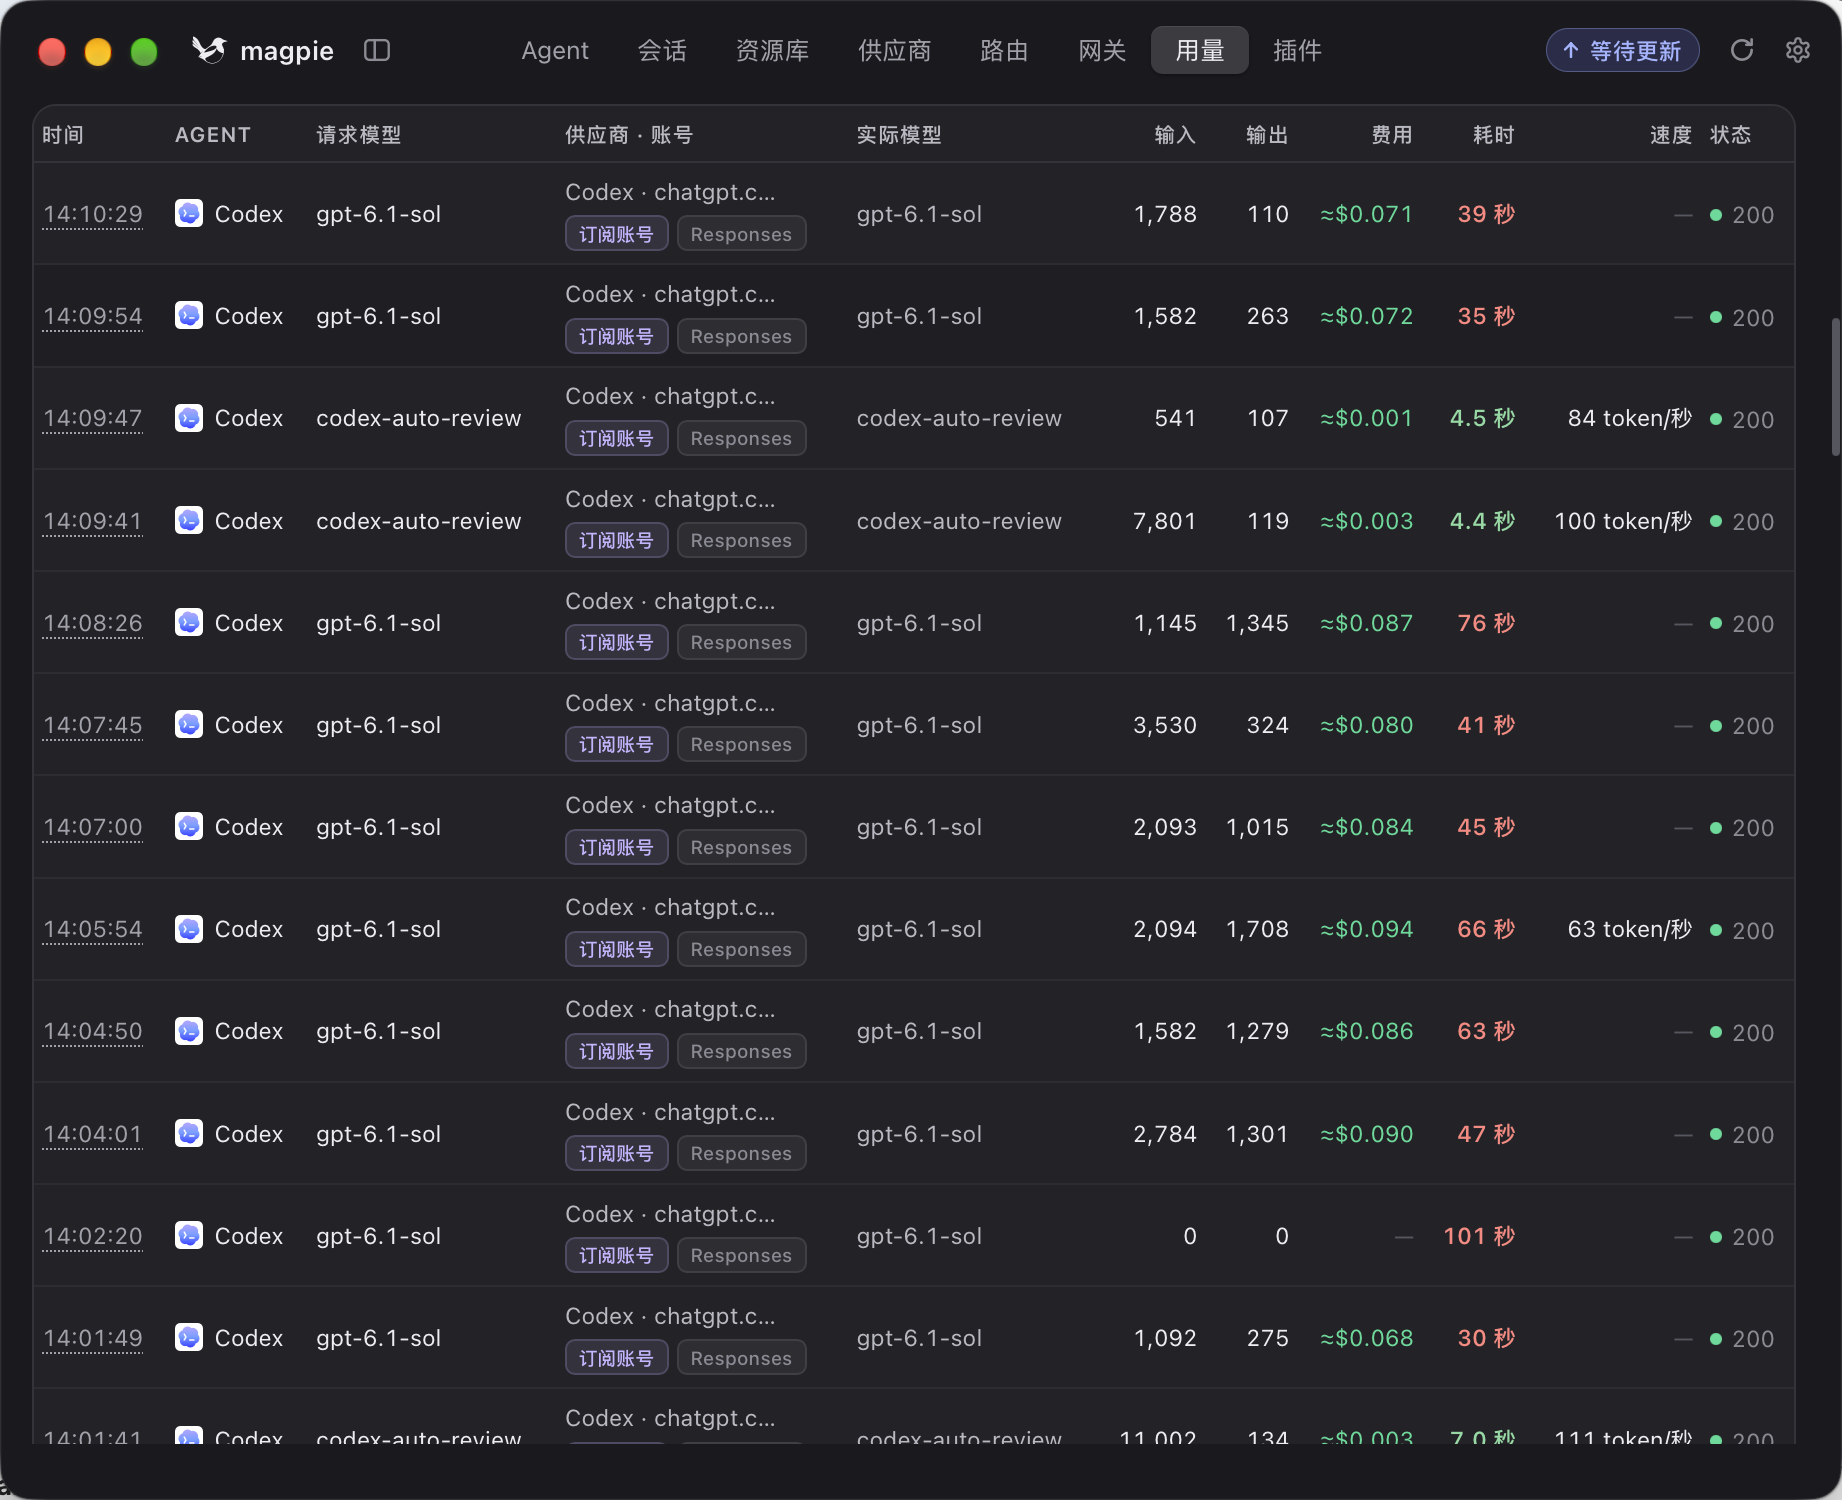Click the 等待更新 button
Viewport: 1842px width, 1500px height.
click(1622, 50)
